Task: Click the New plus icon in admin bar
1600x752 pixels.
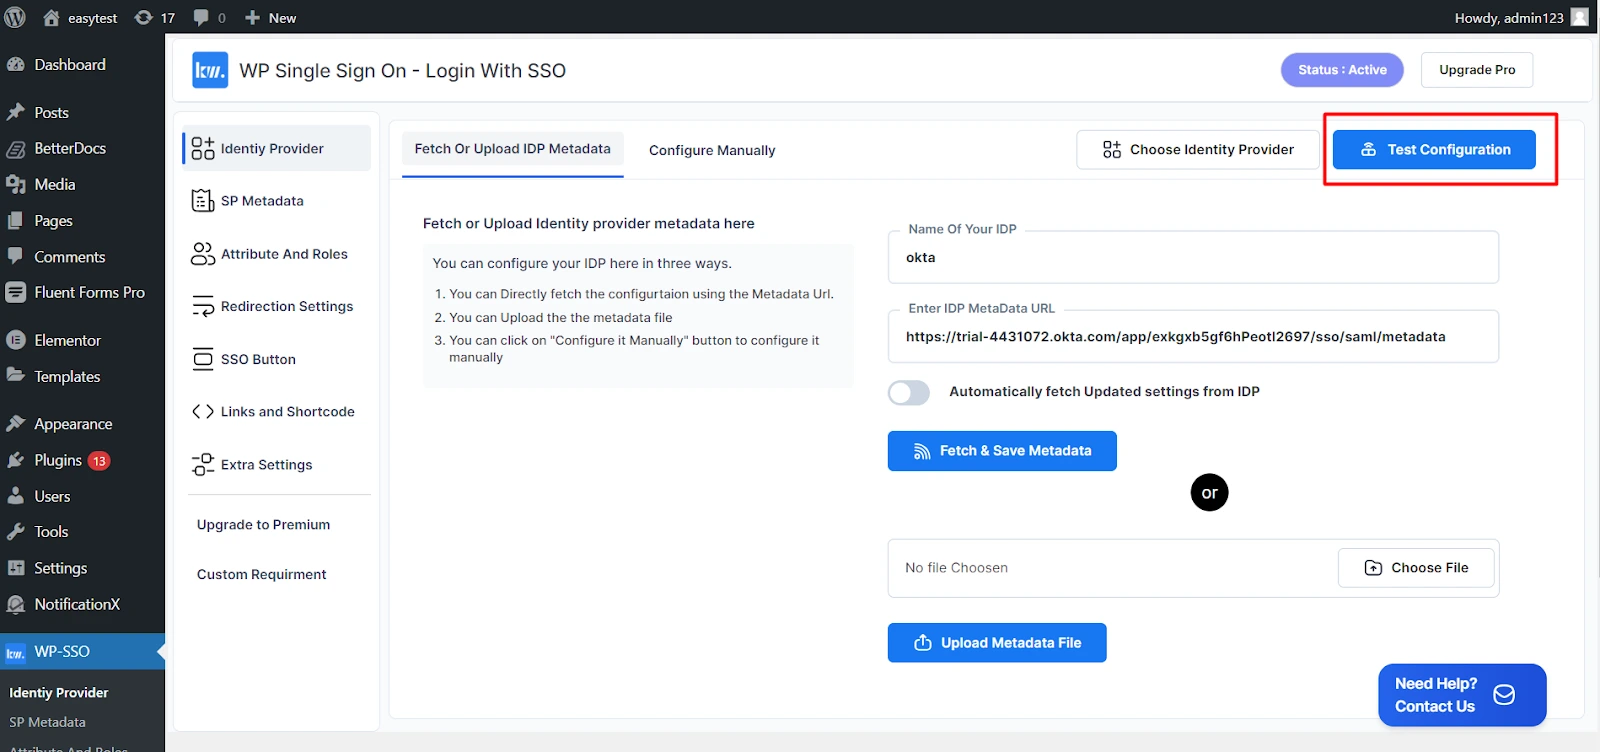Action: 252,17
